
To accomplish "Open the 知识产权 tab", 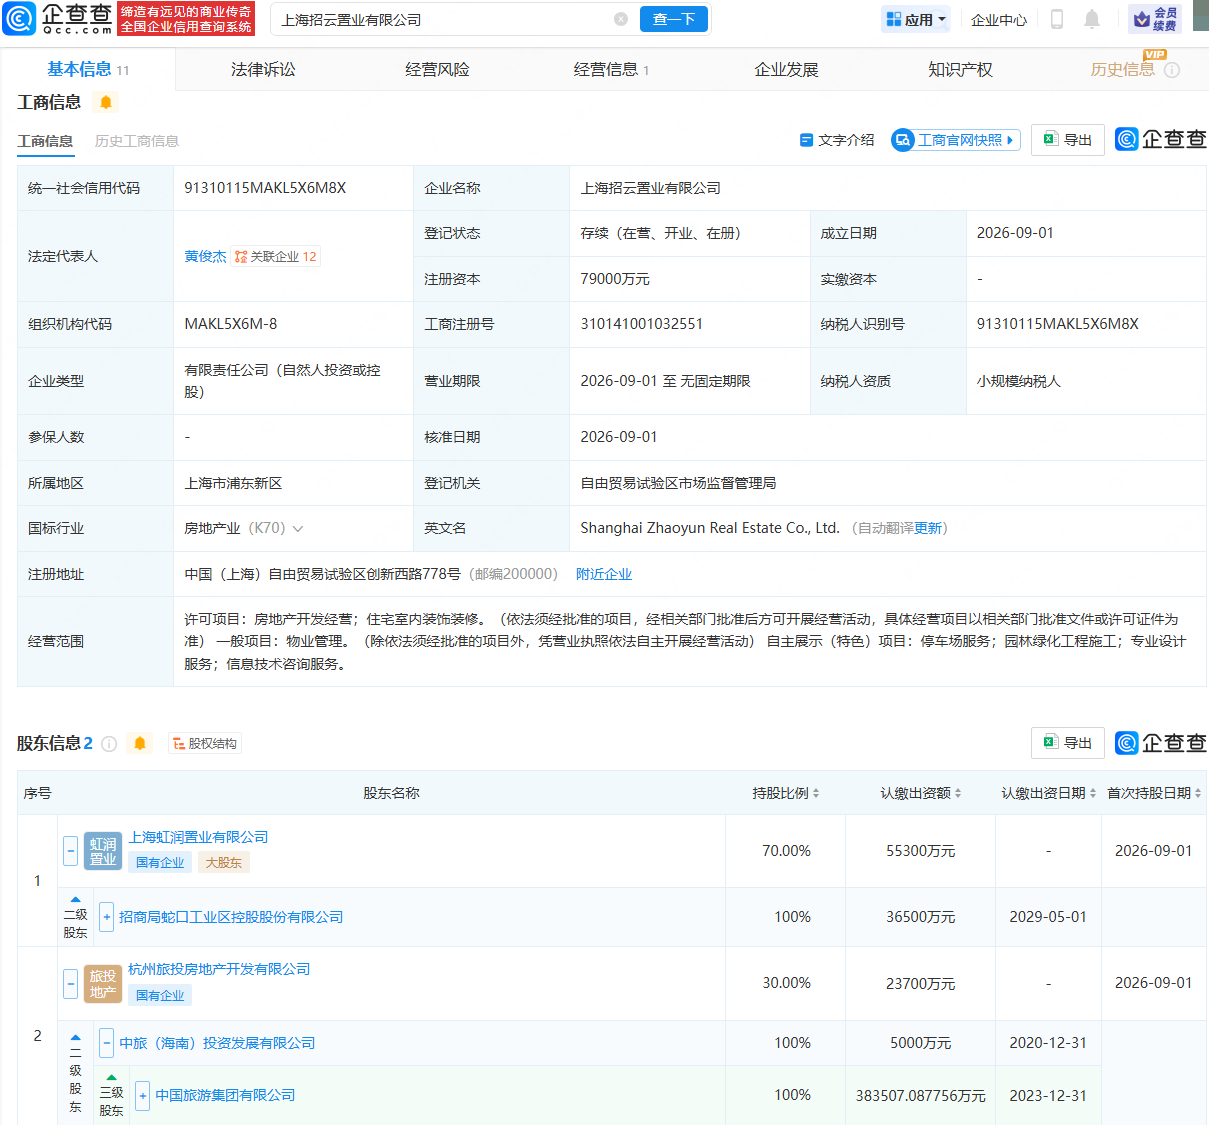I will point(960,69).
